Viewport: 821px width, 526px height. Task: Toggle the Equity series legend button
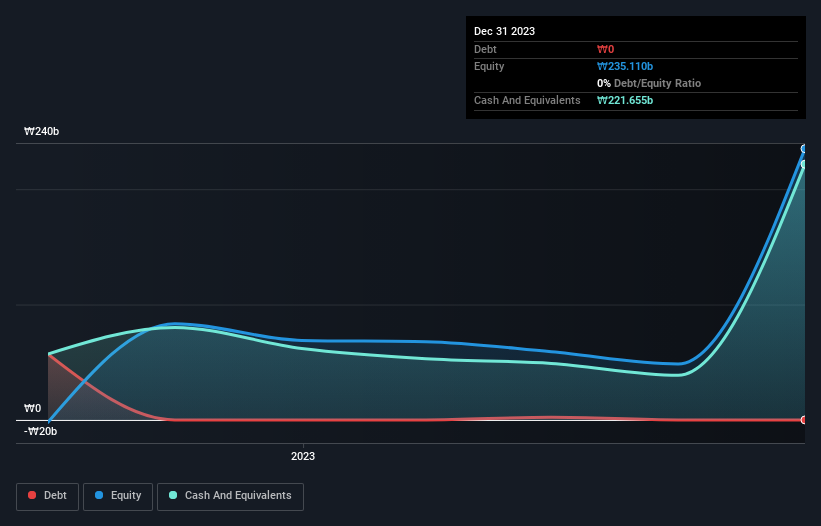(118, 496)
